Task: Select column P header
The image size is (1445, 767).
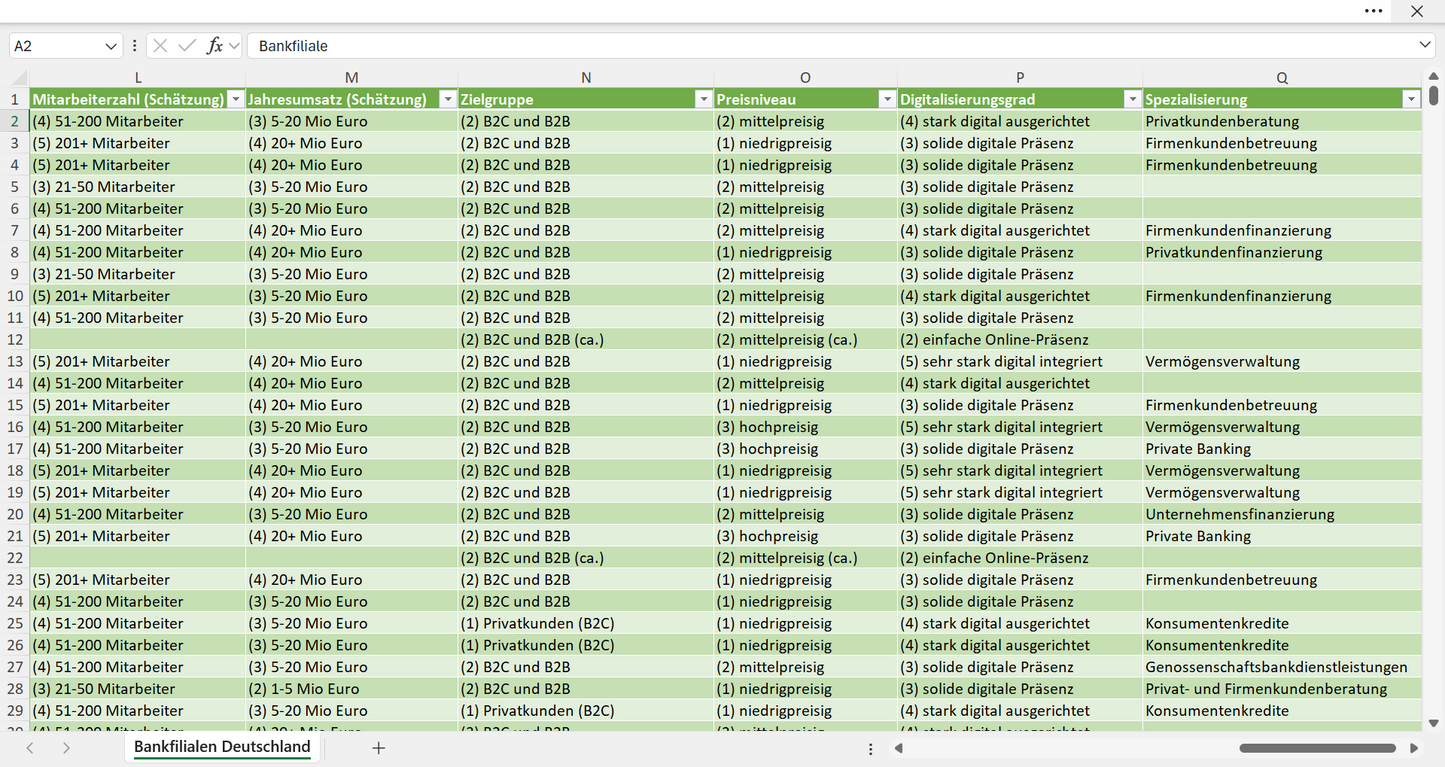Action: [x=1020, y=78]
